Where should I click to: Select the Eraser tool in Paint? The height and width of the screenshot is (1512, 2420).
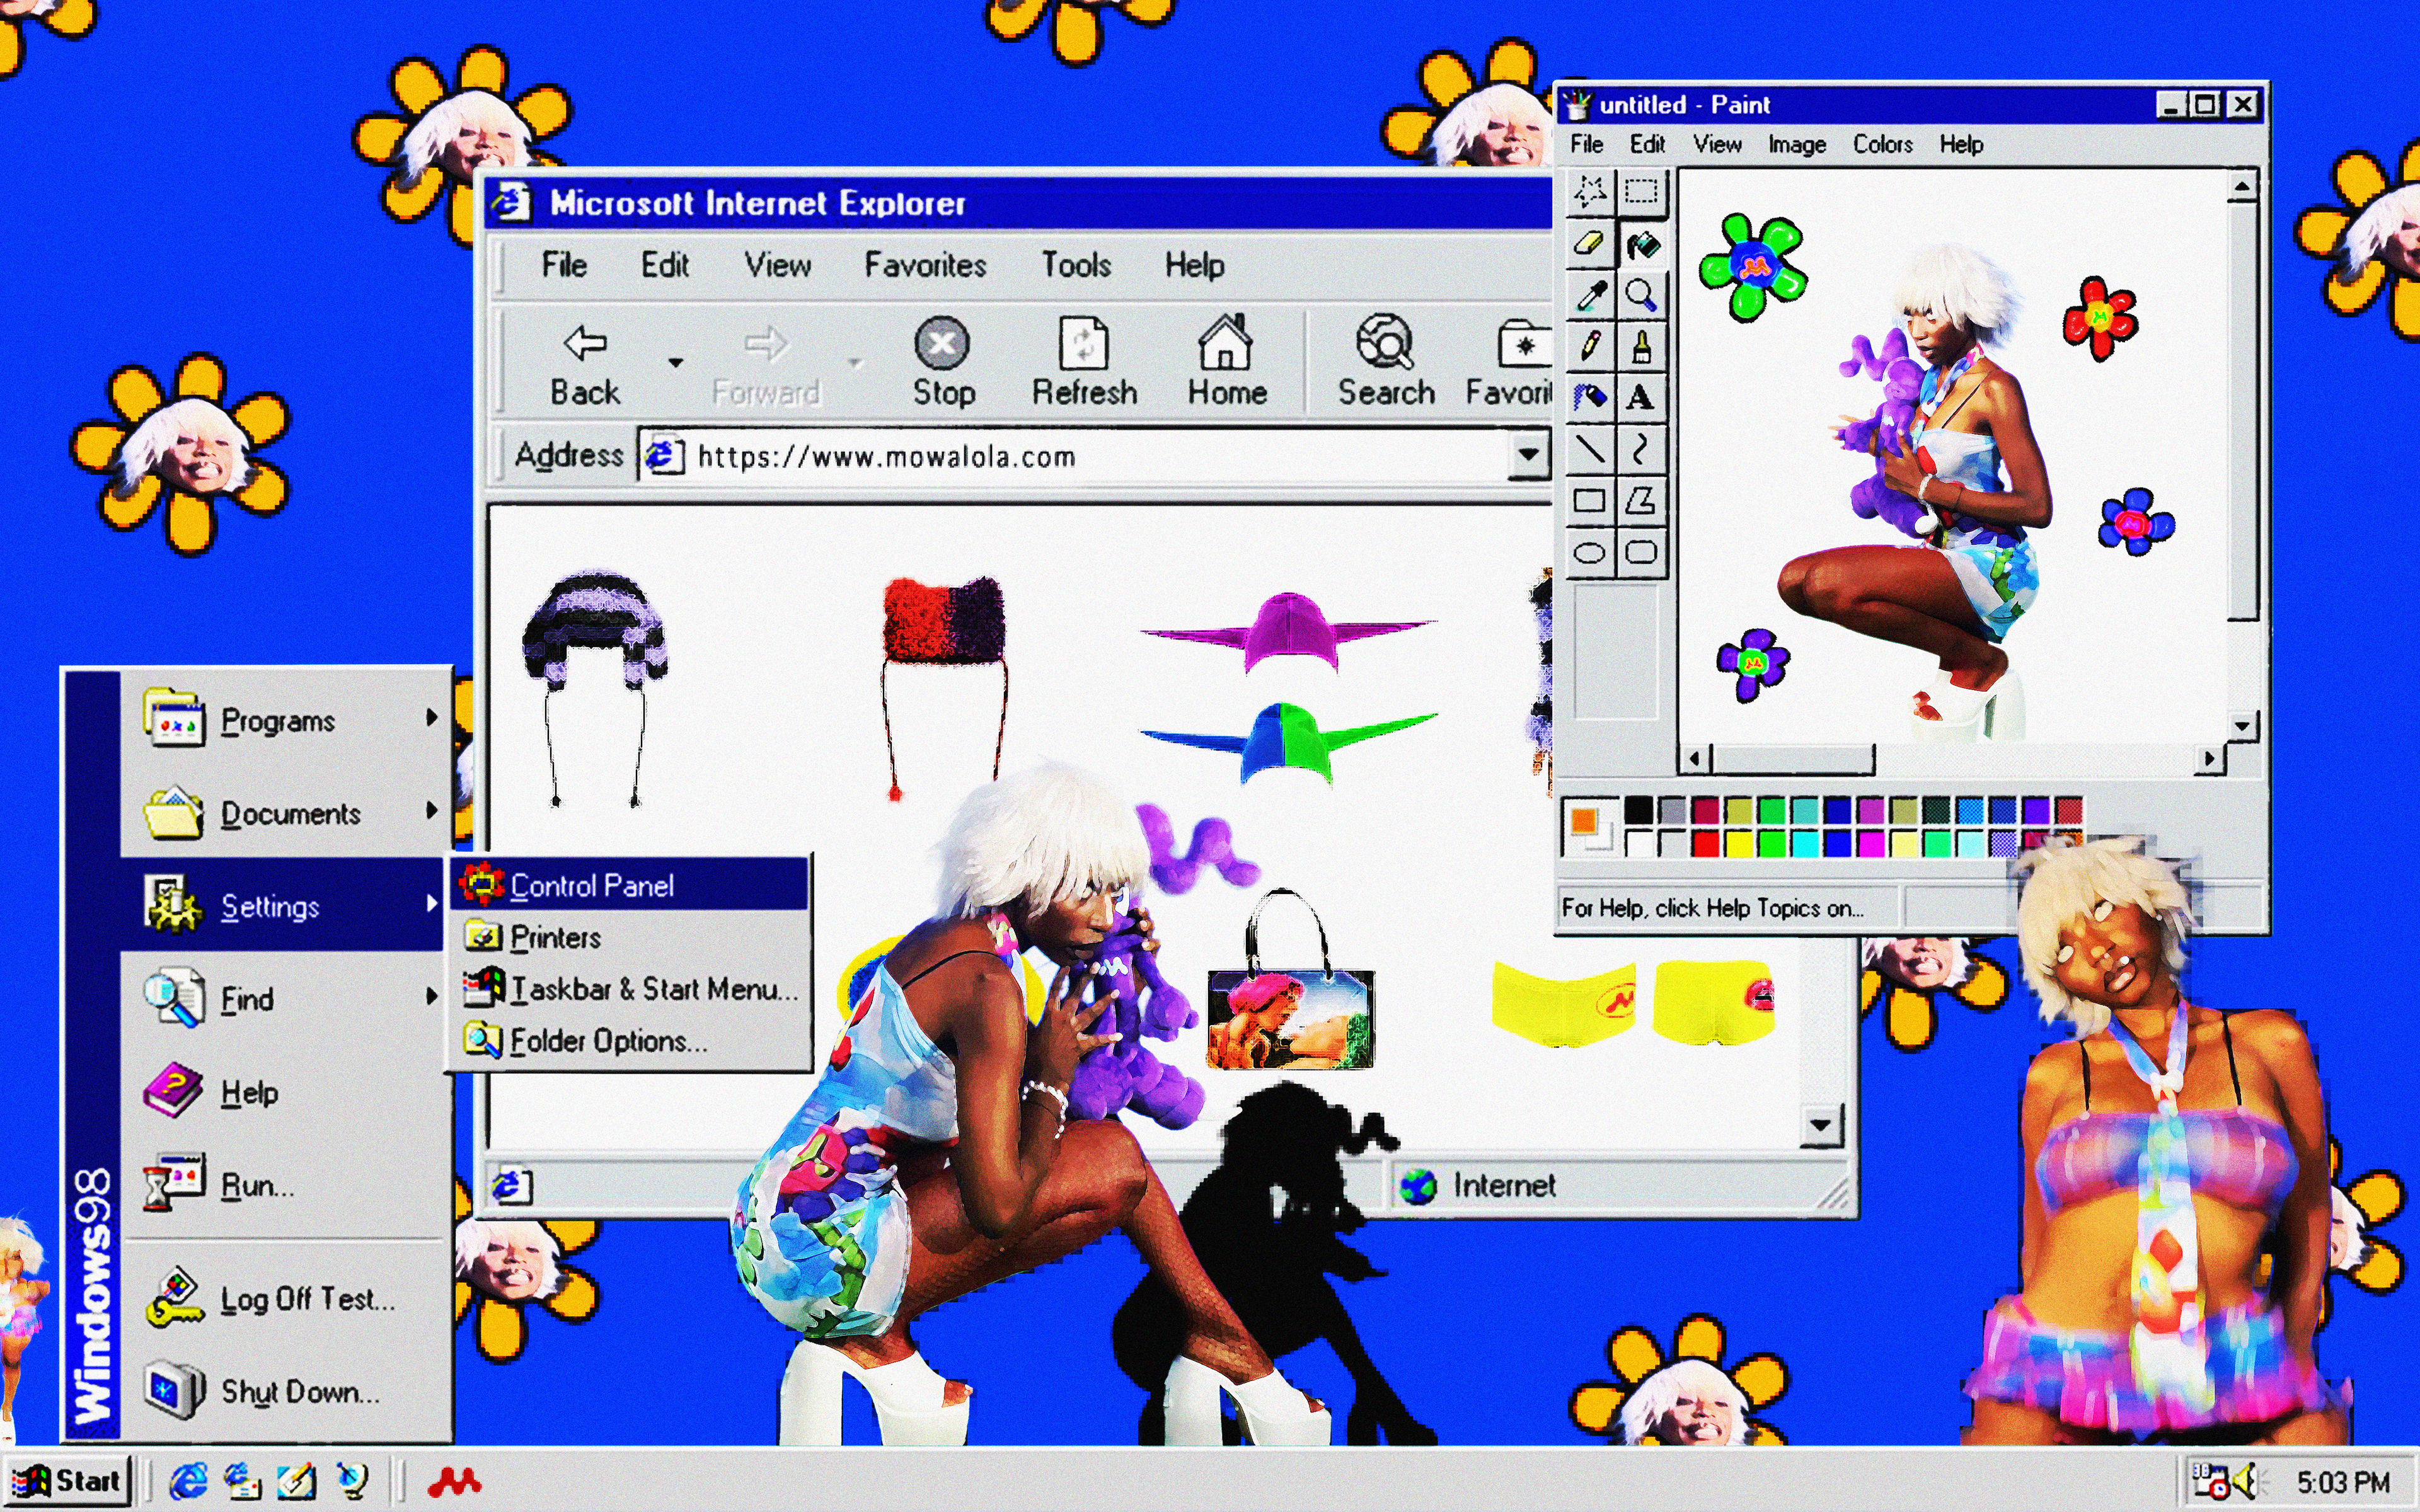(1589, 243)
